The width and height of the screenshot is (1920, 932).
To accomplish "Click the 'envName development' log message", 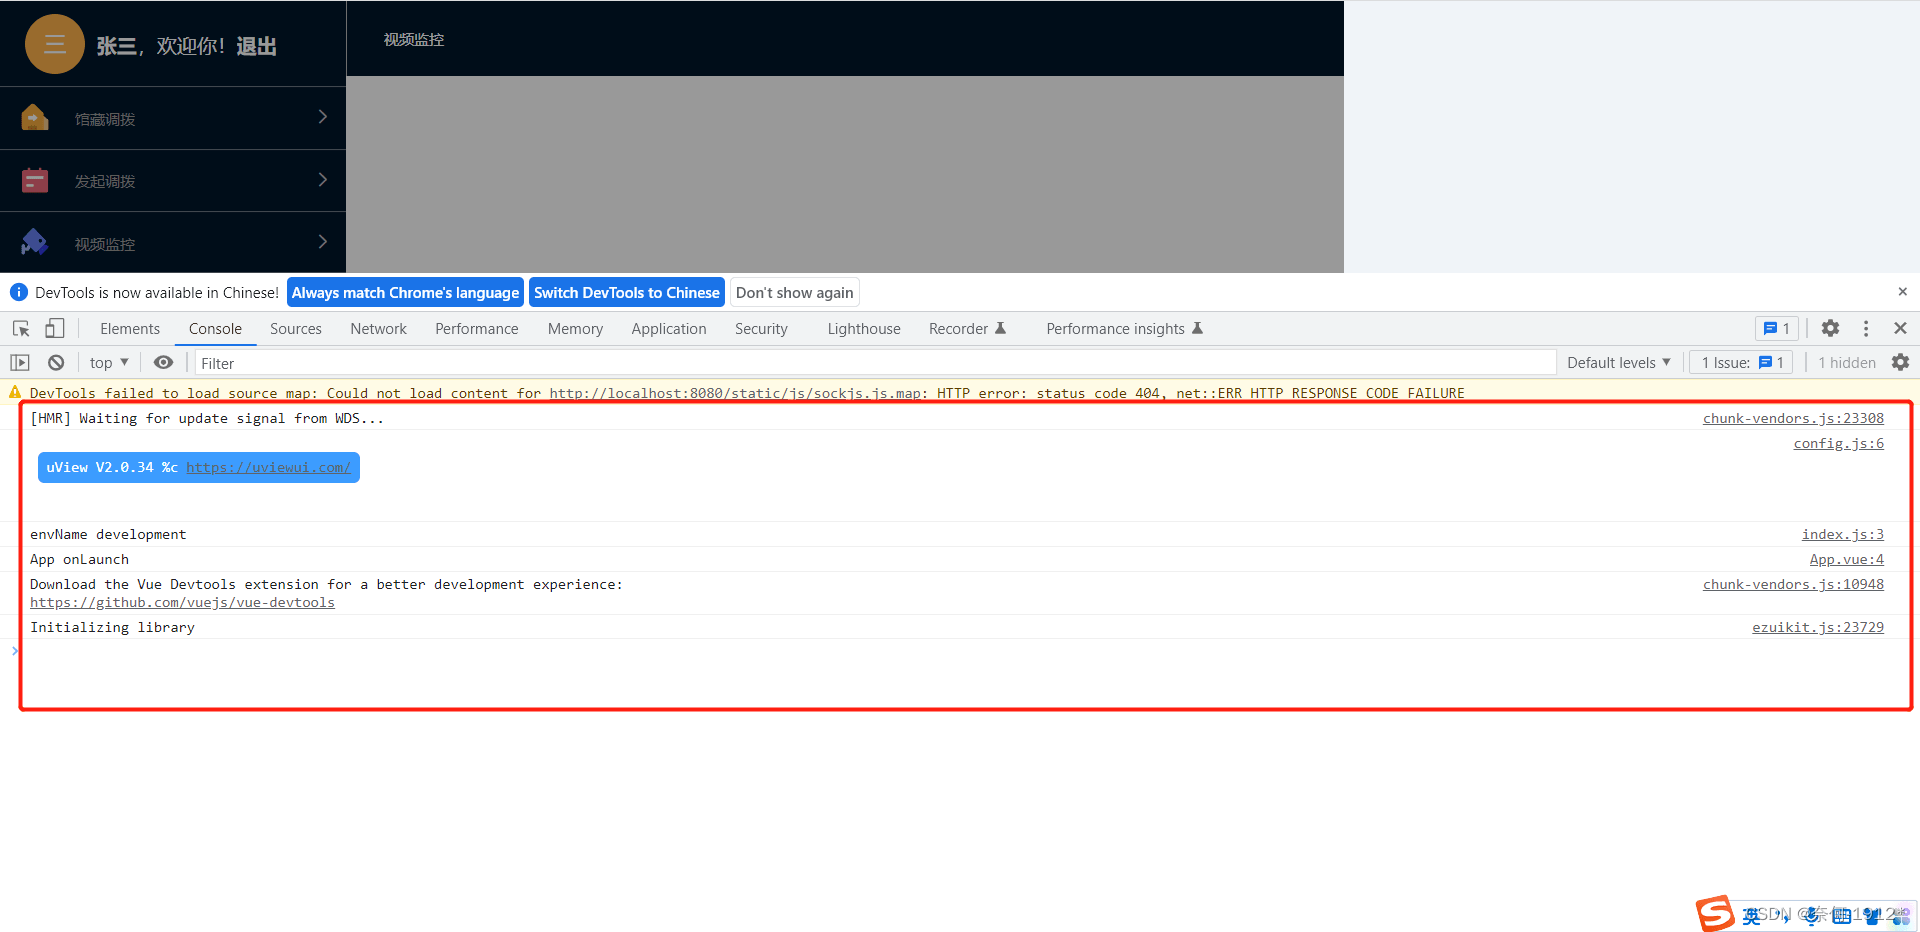I will [x=108, y=534].
